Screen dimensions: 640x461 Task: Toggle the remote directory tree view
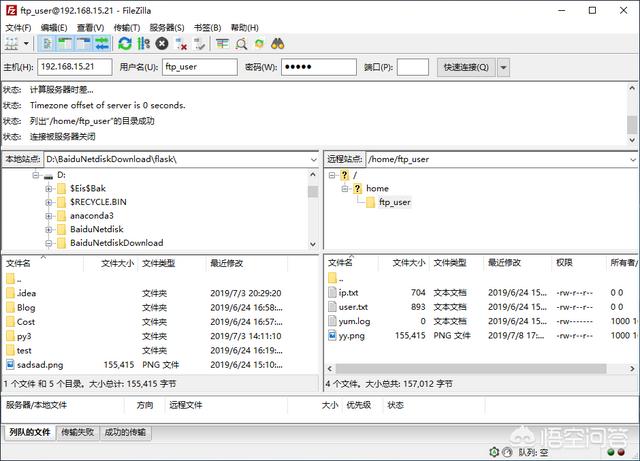tap(84, 43)
